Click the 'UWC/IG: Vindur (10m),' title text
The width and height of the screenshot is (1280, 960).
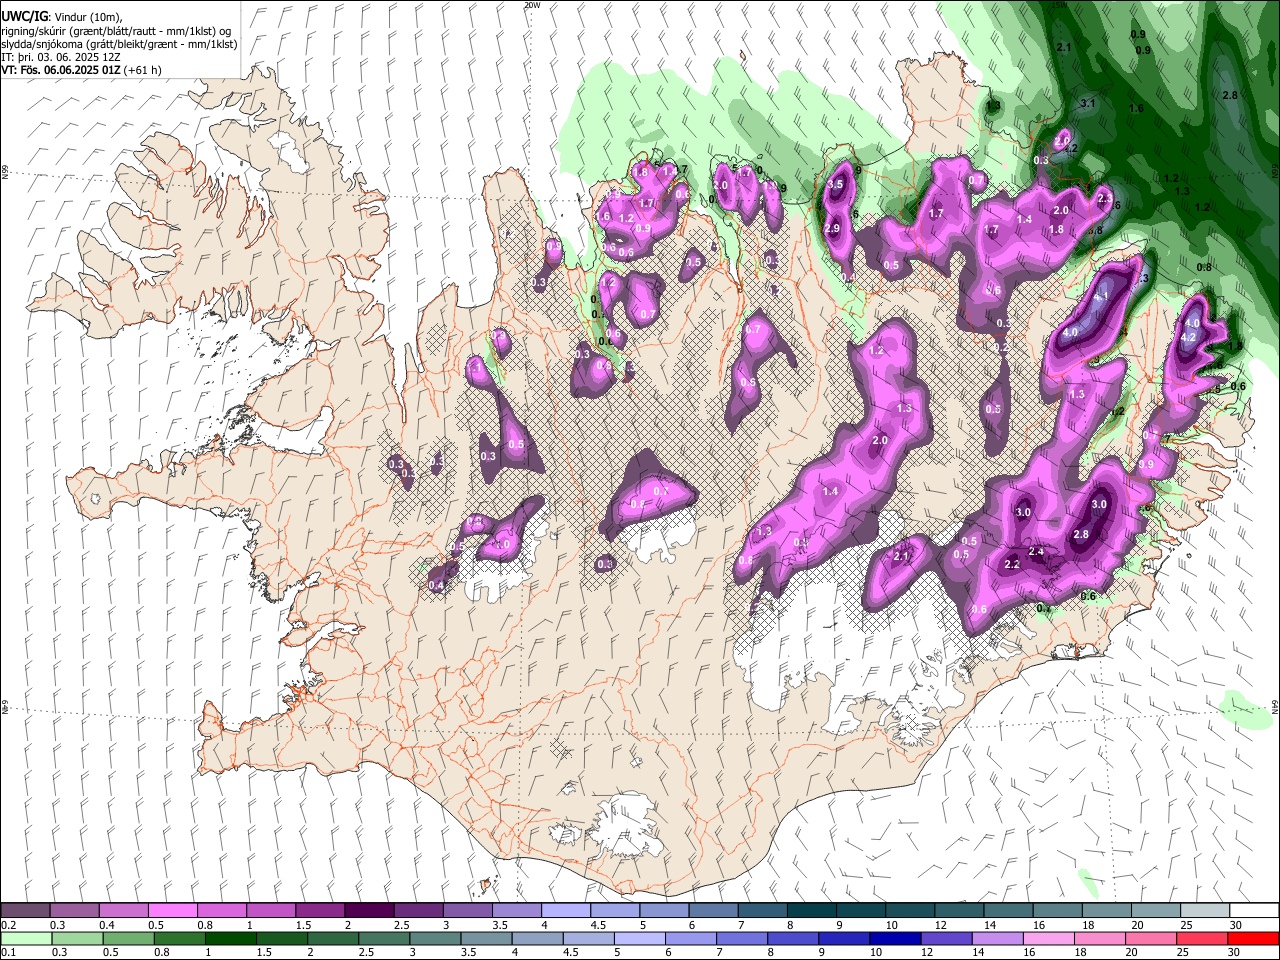(62, 15)
